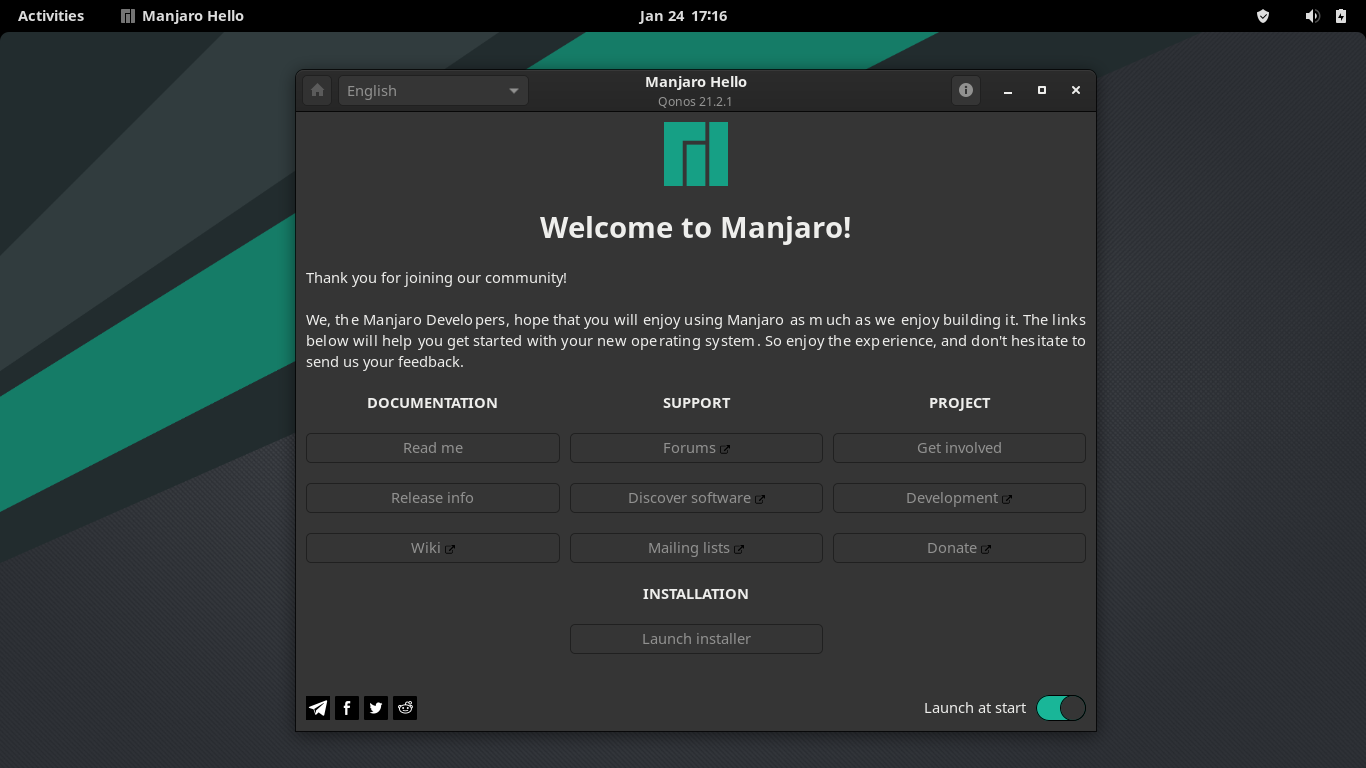Click the home icon in the header
1366x768 pixels.
click(317, 90)
